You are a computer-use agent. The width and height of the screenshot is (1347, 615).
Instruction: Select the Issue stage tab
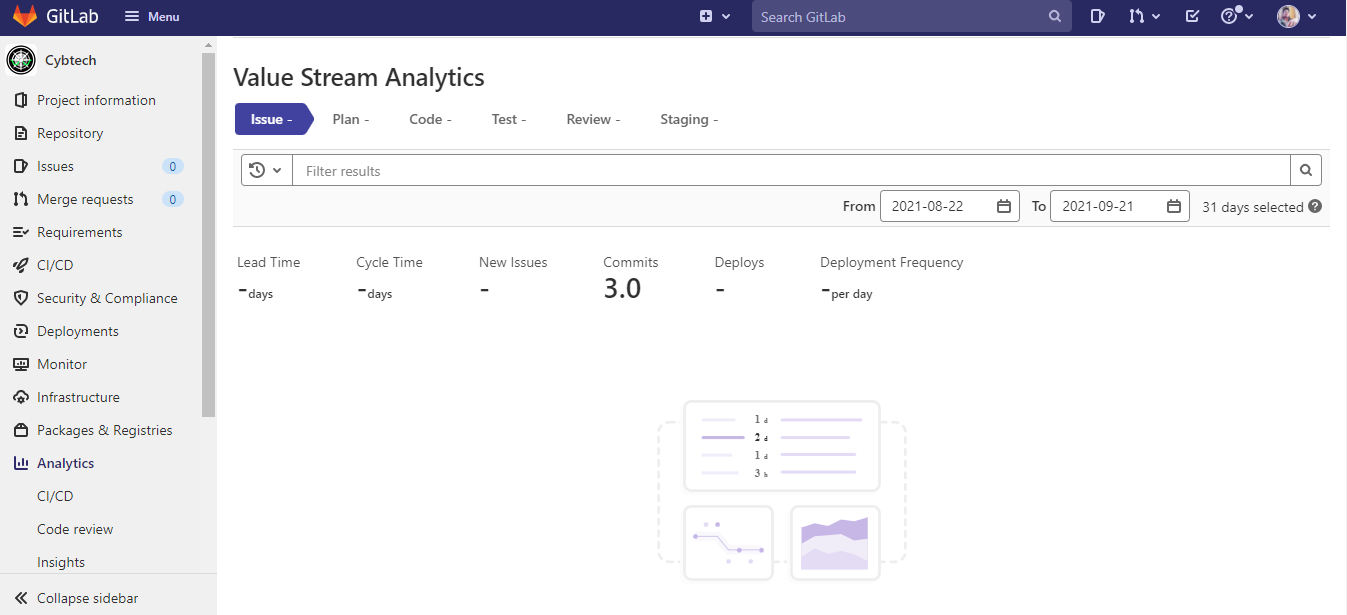(x=272, y=119)
